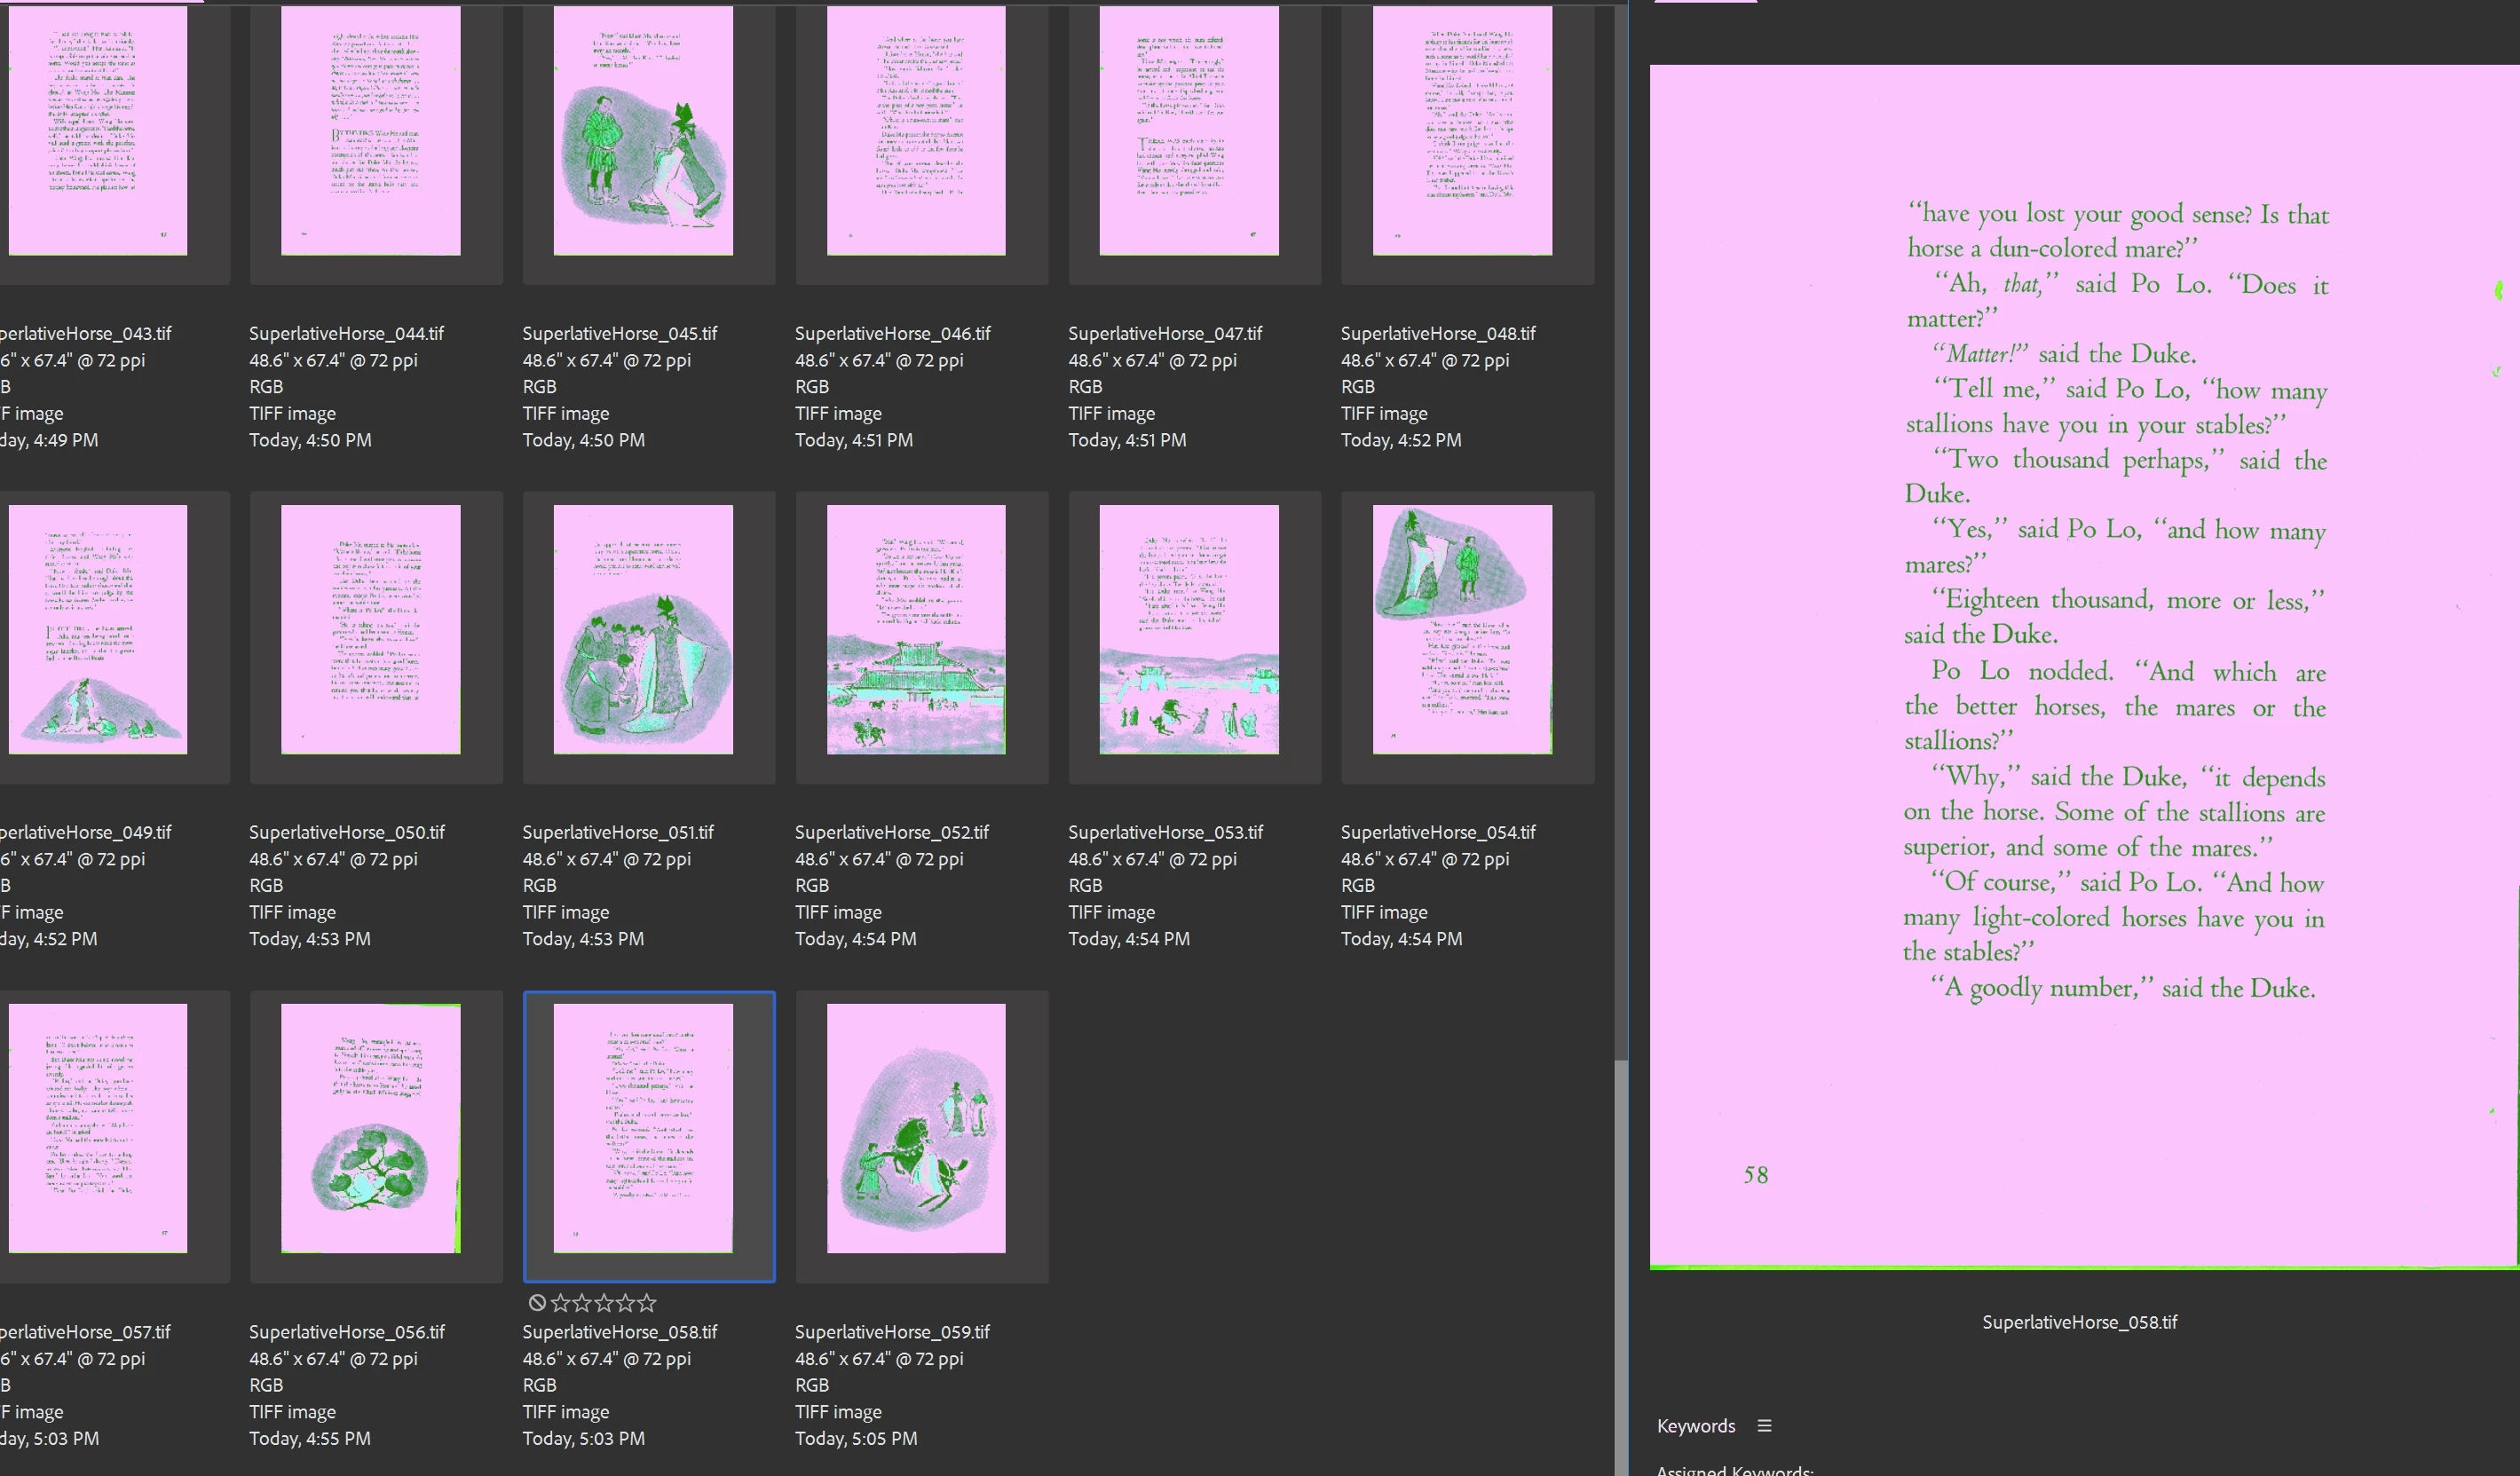
Task: Rate SuperlativeHorse_058 five stars
Action: pyautogui.click(x=648, y=1302)
